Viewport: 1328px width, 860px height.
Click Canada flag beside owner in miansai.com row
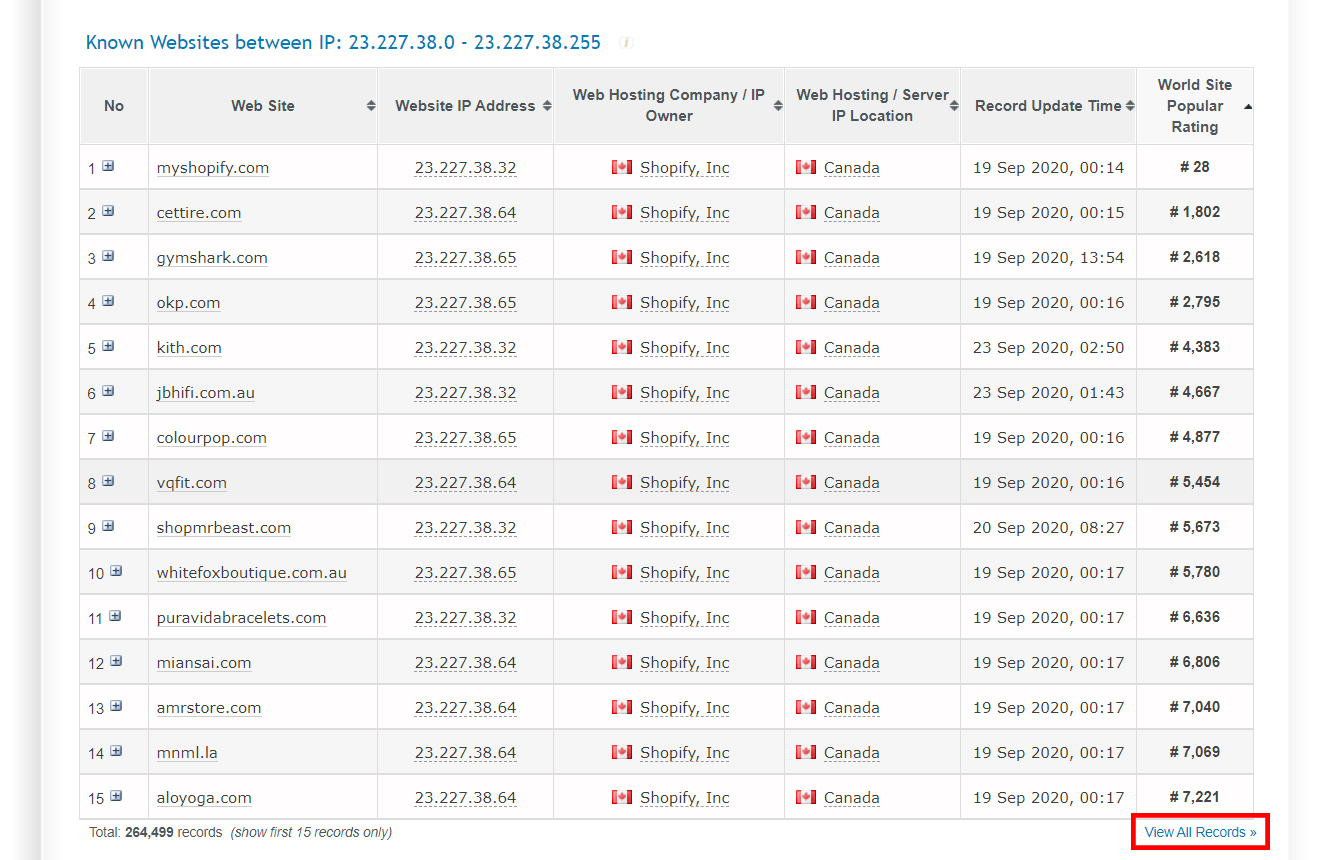[622, 662]
